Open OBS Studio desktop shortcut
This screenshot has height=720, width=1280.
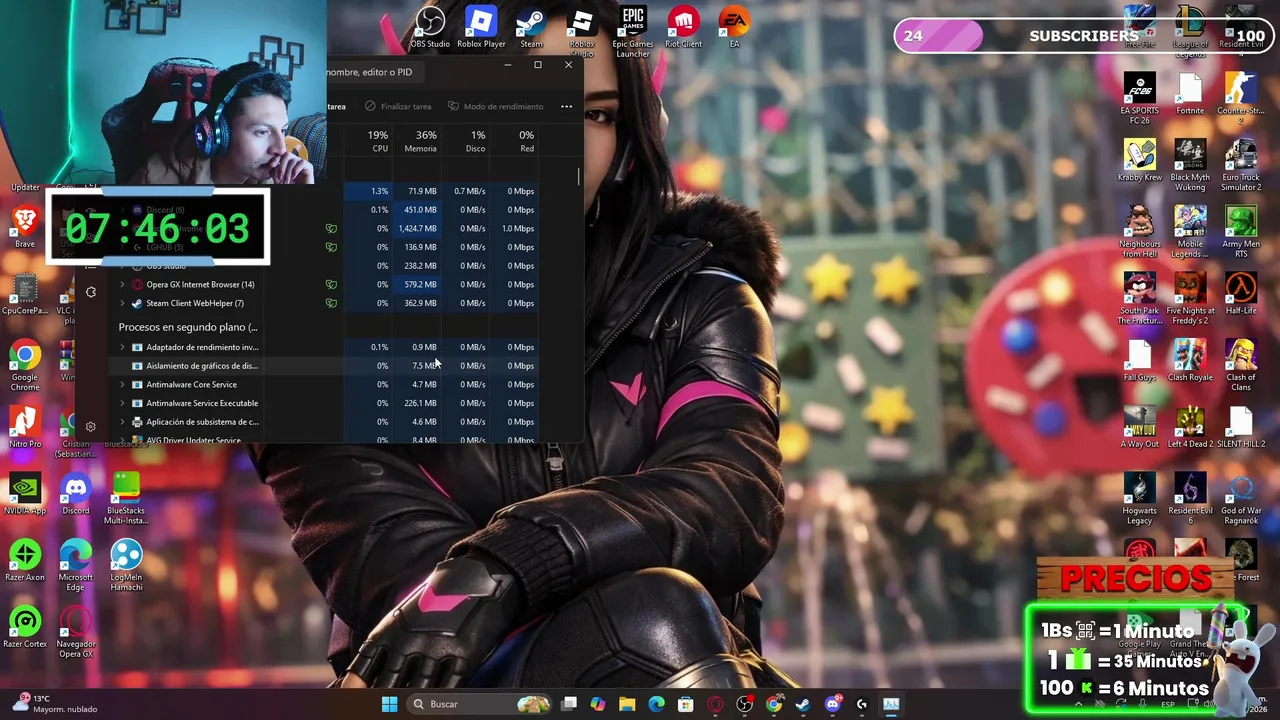coord(430,28)
